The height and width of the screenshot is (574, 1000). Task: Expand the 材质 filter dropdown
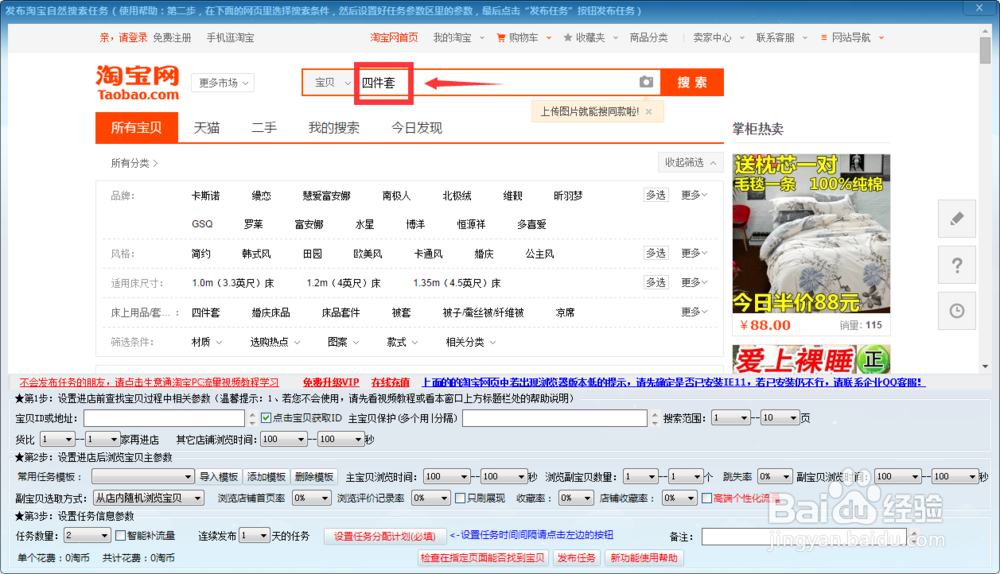(x=207, y=342)
